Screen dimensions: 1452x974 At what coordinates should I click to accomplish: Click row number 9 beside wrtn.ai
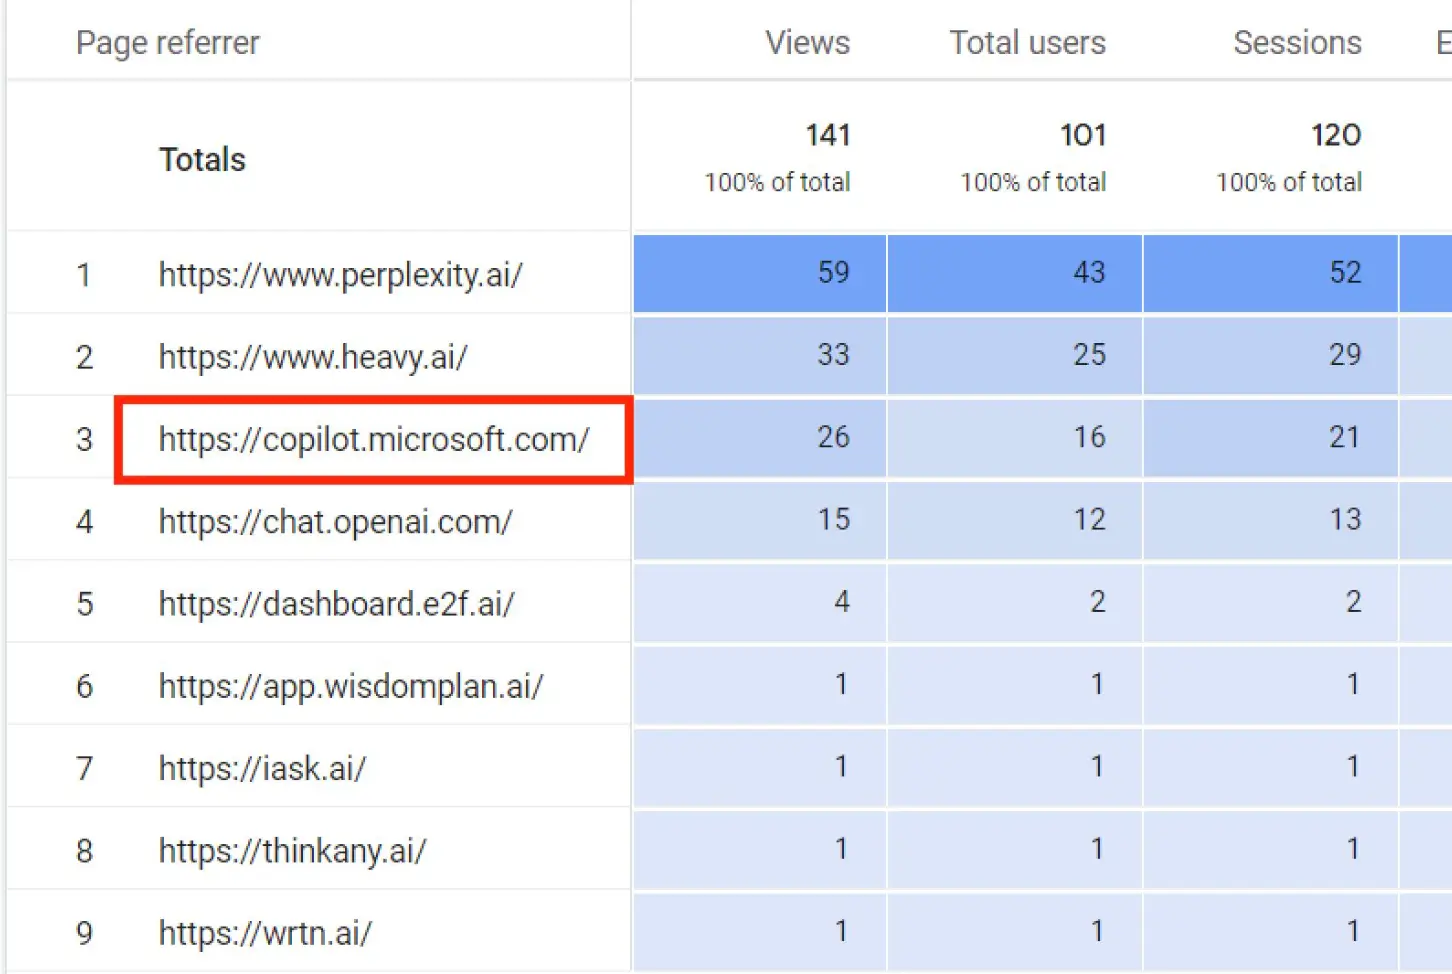pos(84,933)
